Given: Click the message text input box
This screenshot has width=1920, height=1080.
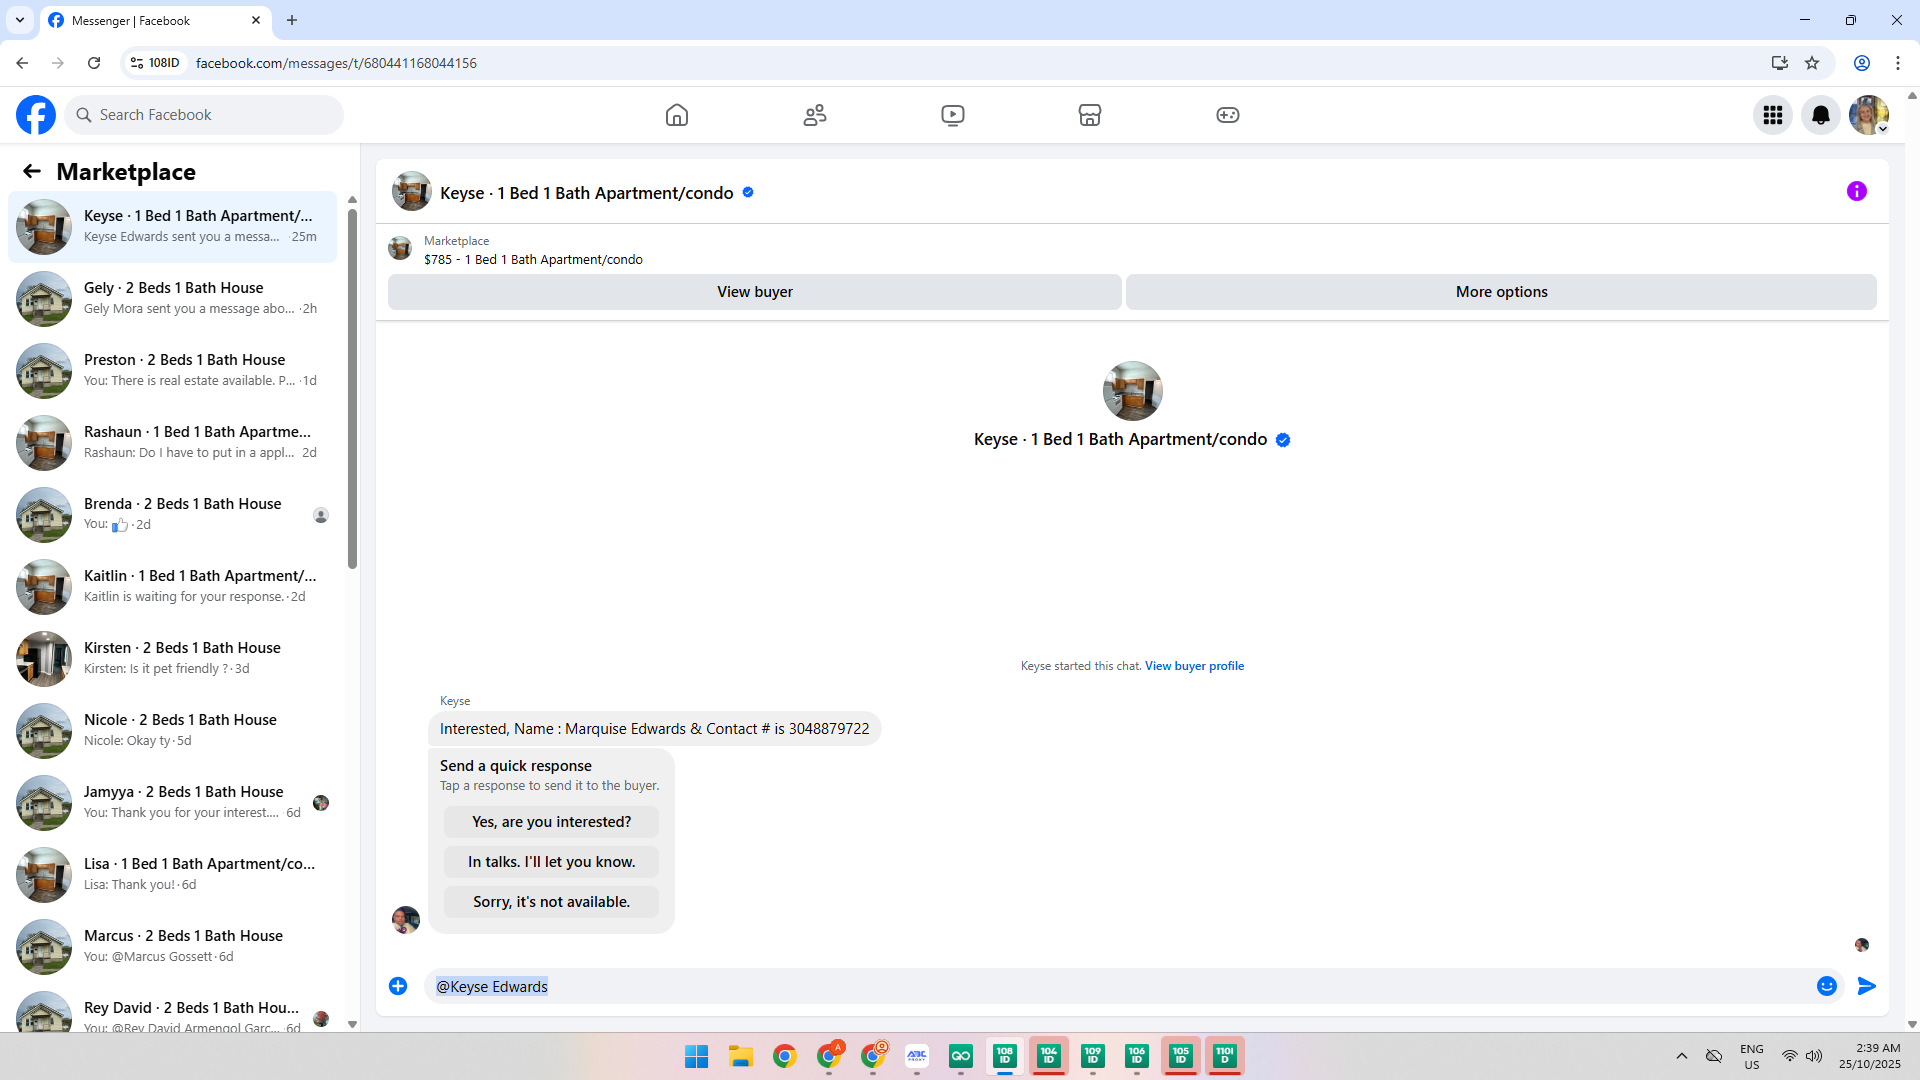Looking at the screenshot, I should click(x=1120, y=986).
